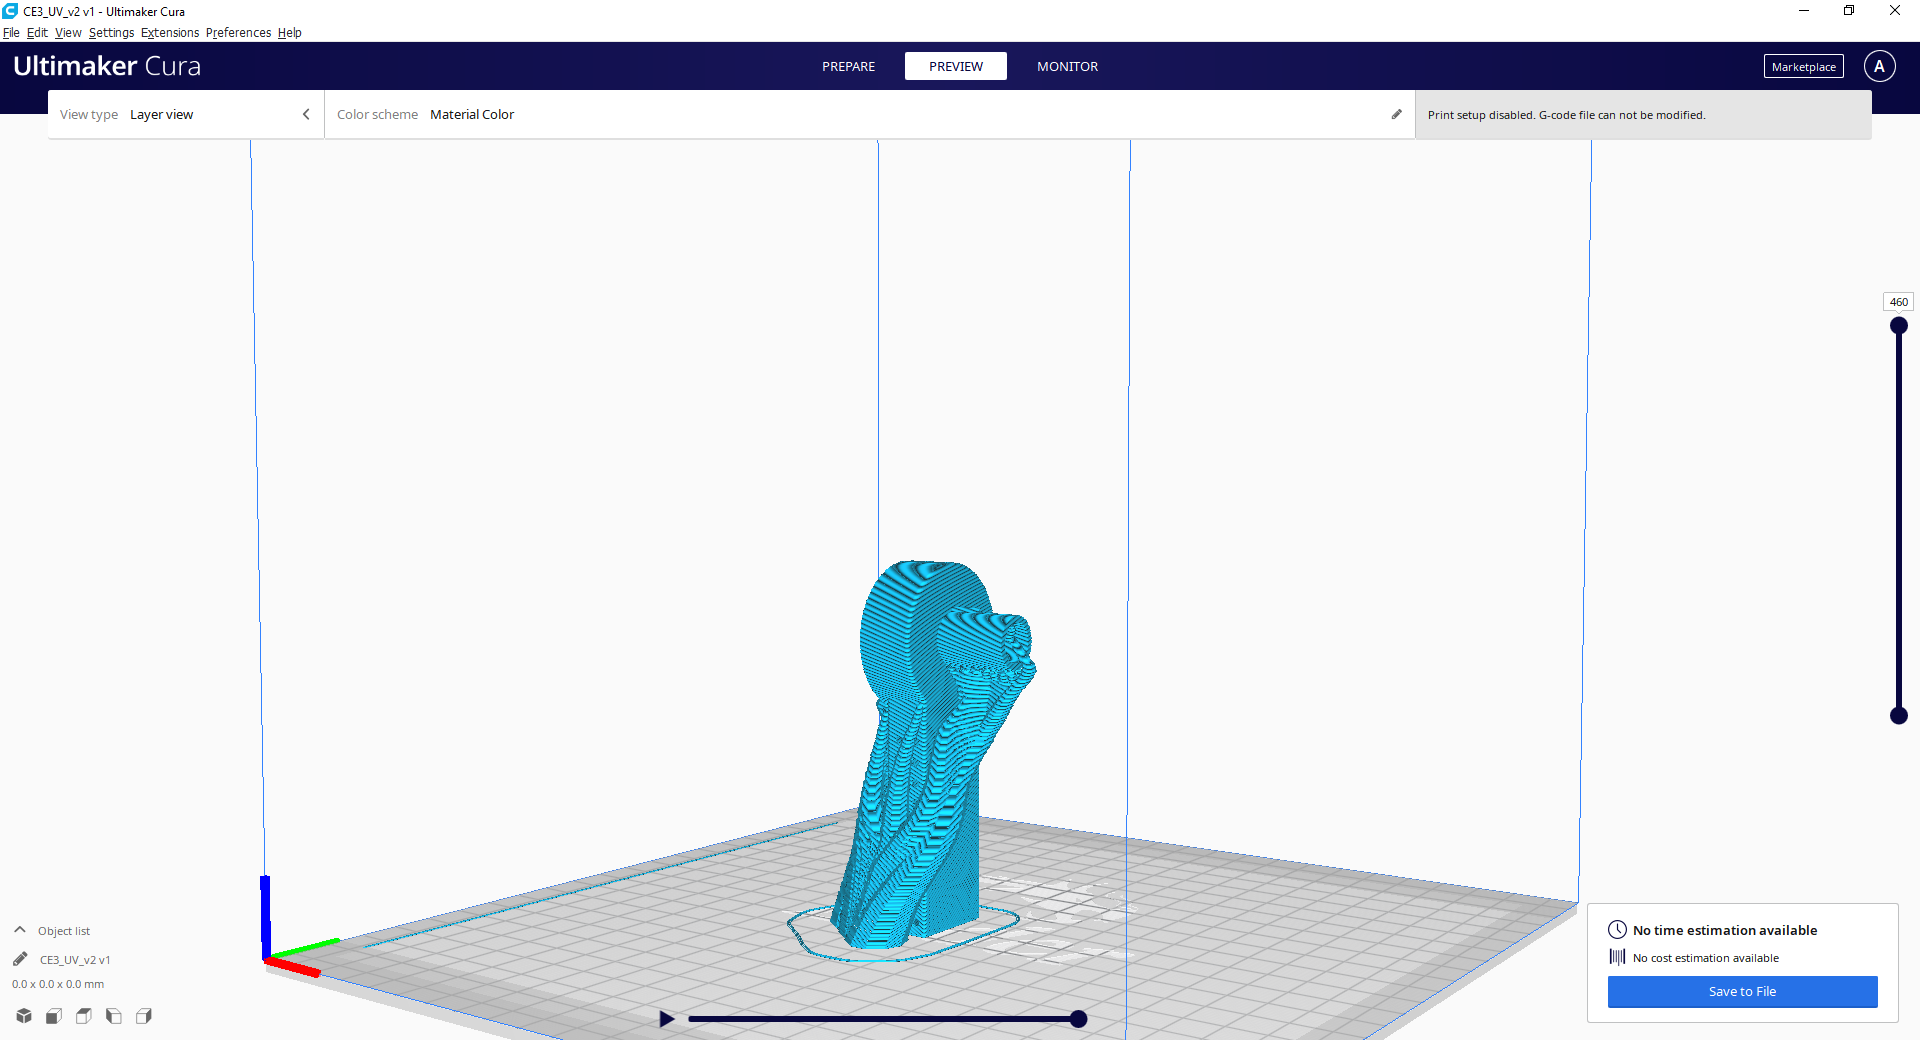Click the Cura app icon in title bar
The image size is (1920, 1040).
click(10, 11)
